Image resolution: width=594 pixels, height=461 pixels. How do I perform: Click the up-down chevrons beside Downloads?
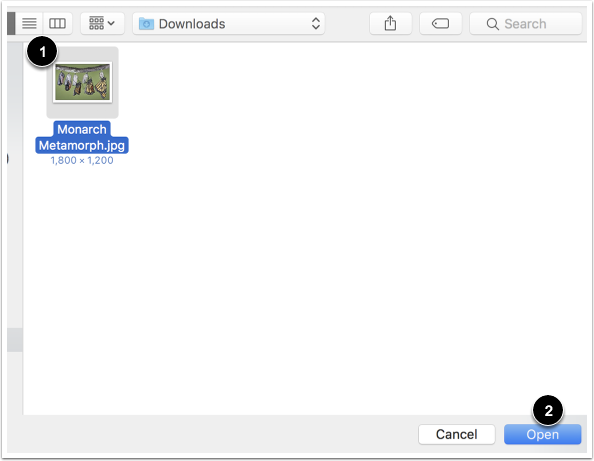pyautogui.click(x=316, y=23)
